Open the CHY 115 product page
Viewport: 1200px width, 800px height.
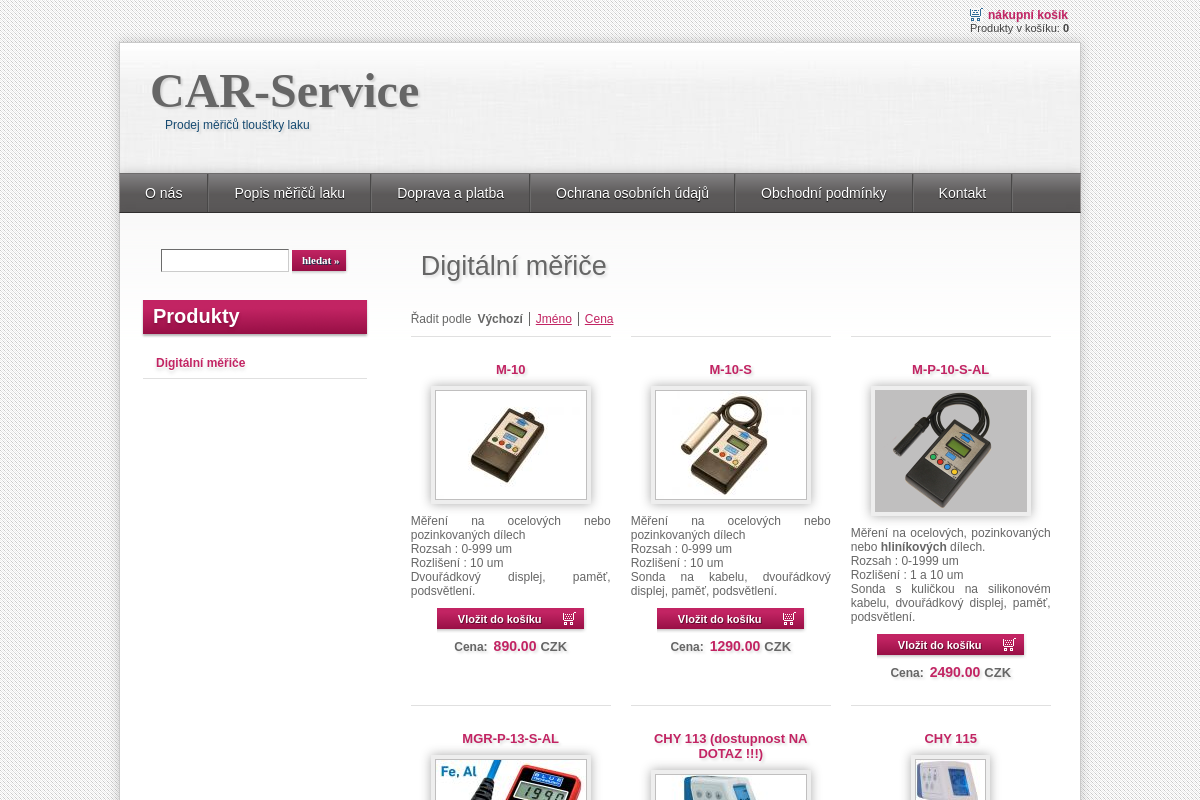pos(950,738)
